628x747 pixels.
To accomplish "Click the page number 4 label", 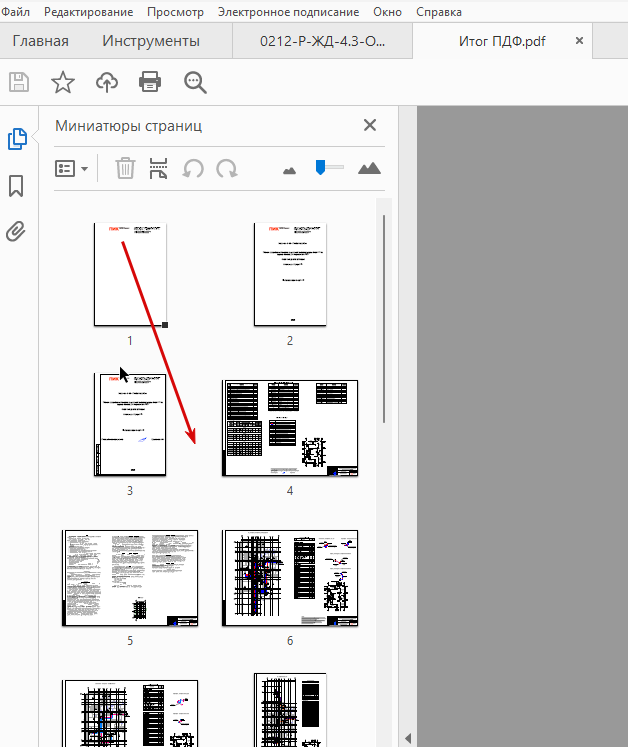I will tap(290, 491).
